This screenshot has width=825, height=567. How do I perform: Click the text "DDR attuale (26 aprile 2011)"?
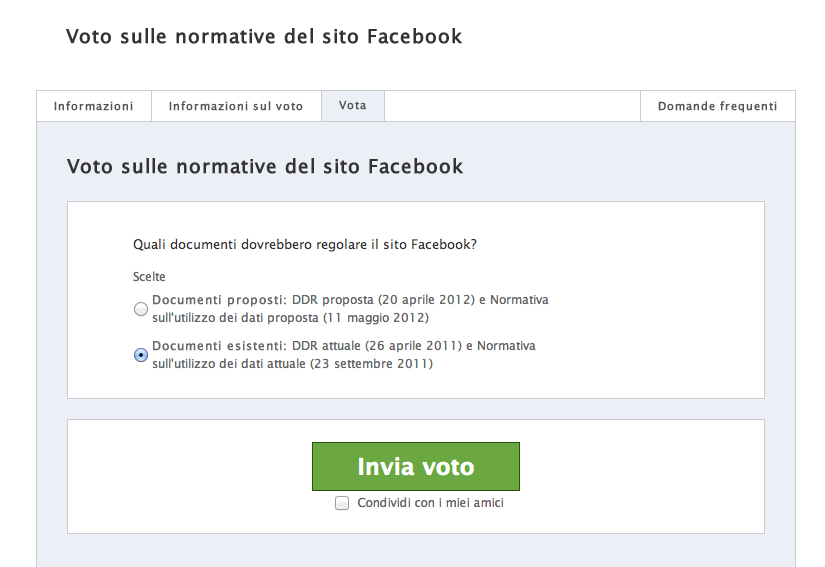375,346
